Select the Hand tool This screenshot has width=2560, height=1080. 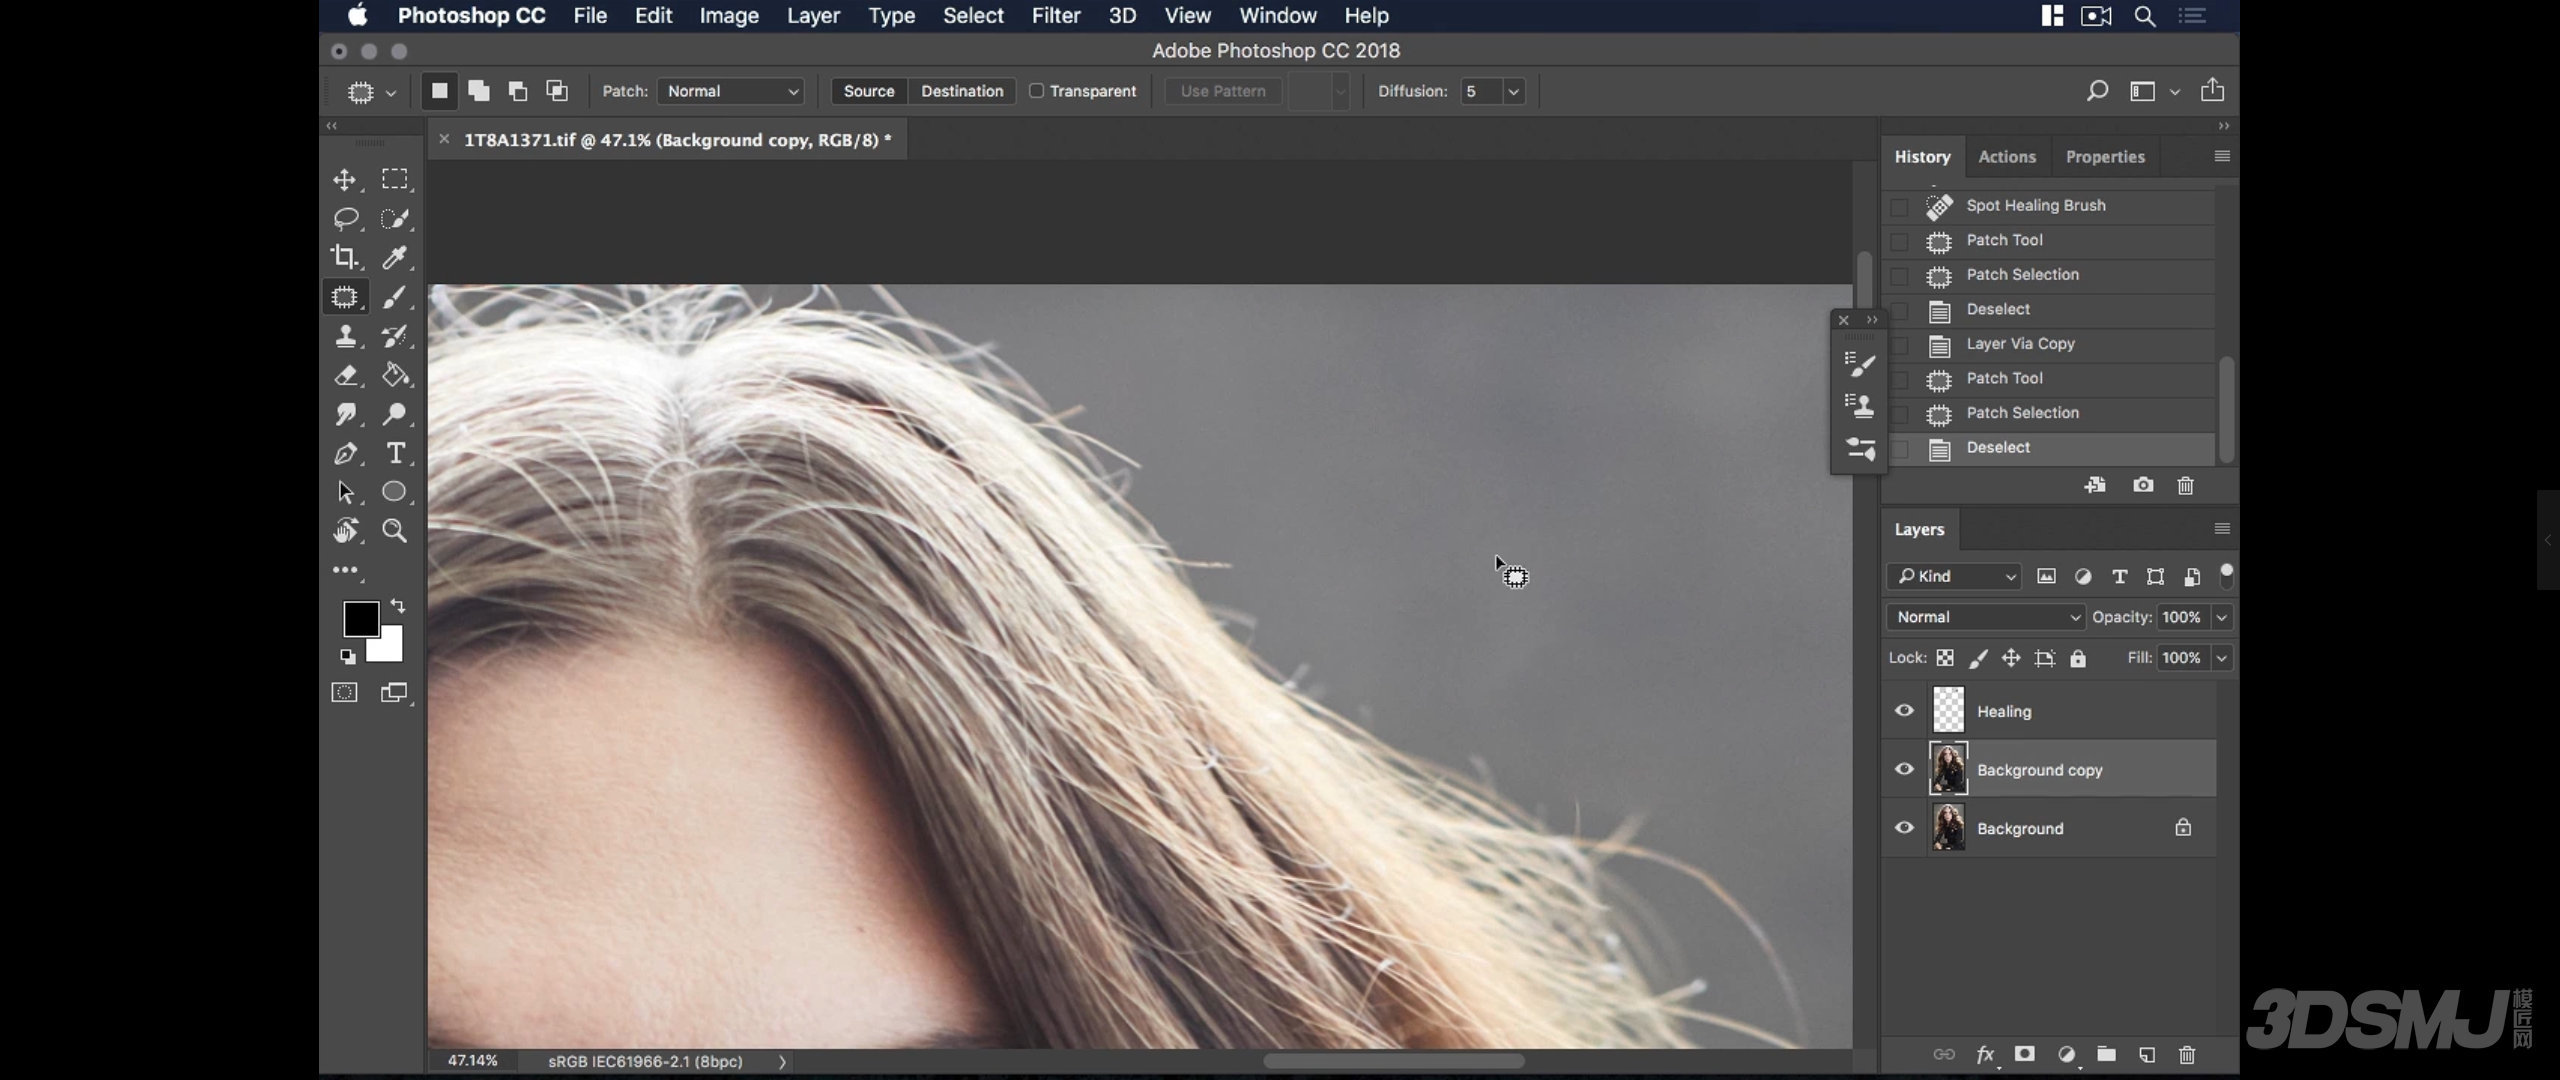pyautogui.click(x=345, y=531)
